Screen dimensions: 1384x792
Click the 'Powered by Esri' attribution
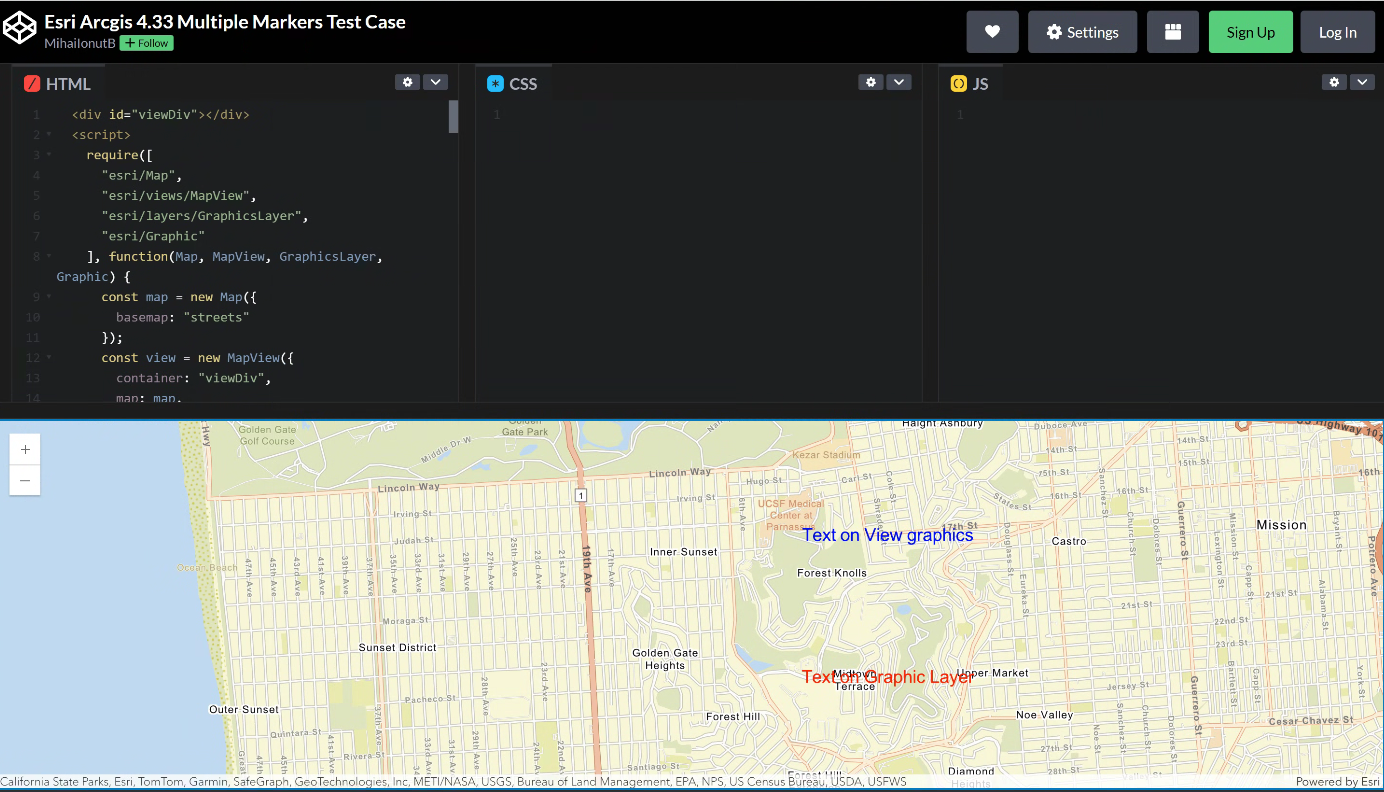point(1339,782)
